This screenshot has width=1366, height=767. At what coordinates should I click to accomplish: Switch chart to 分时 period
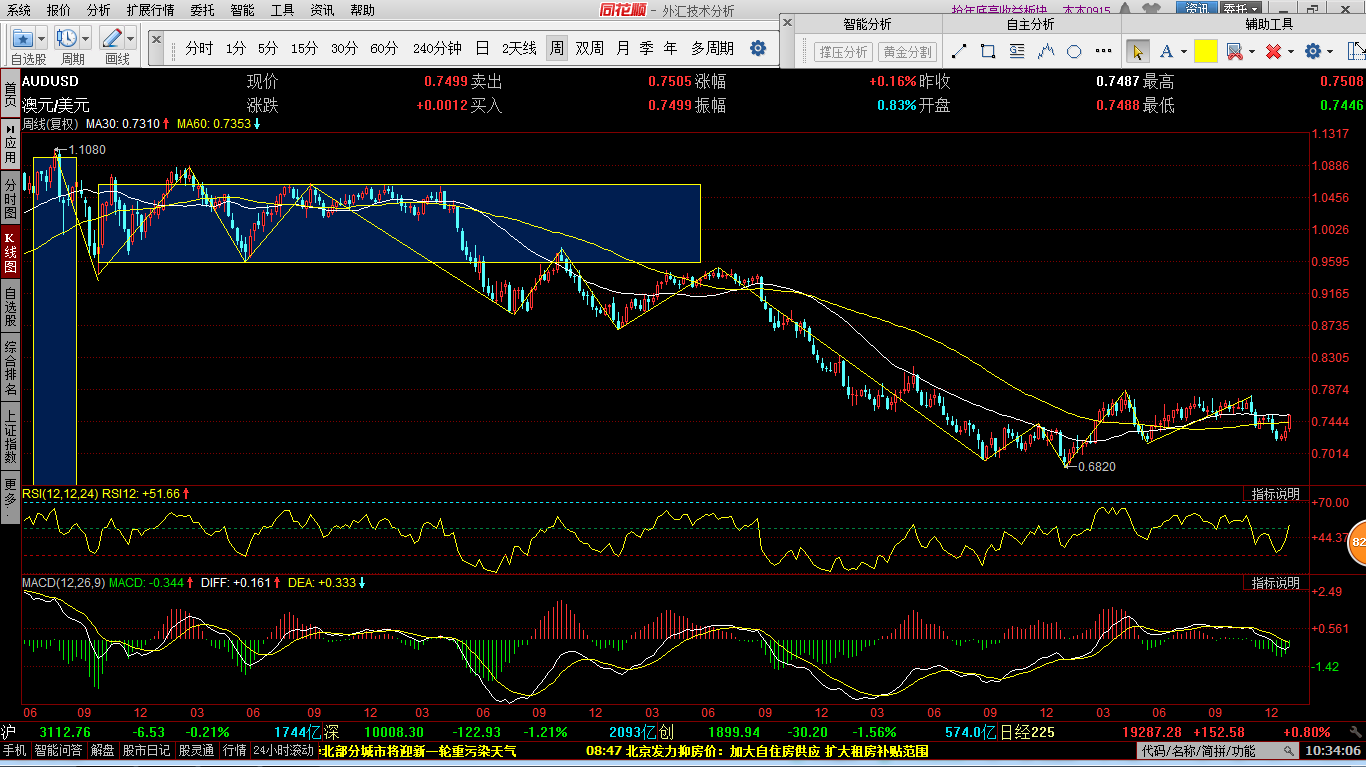click(x=199, y=48)
